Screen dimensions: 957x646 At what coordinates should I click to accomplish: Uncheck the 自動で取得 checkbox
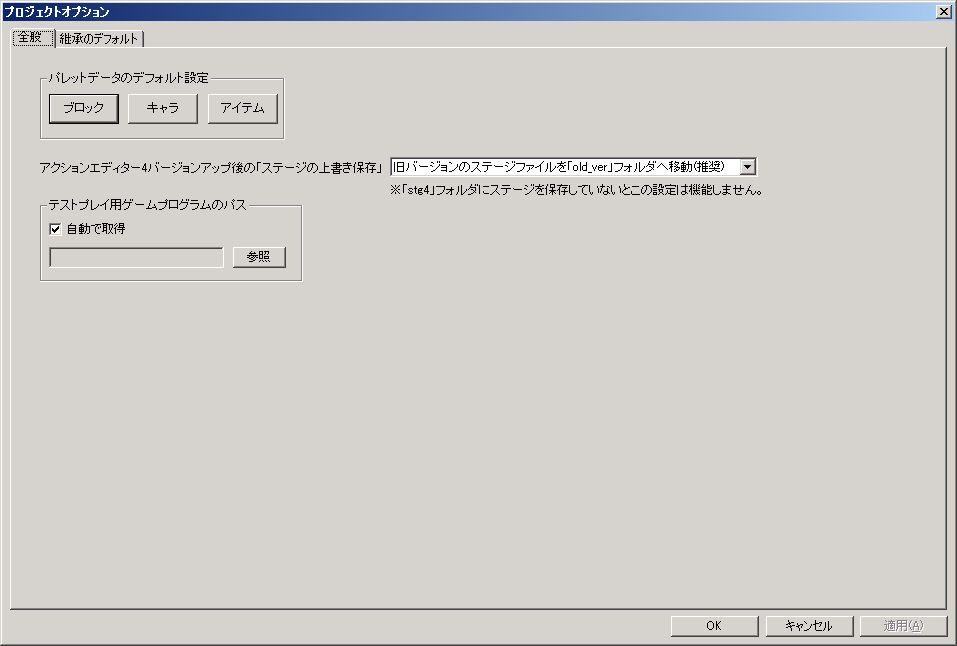(x=56, y=229)
